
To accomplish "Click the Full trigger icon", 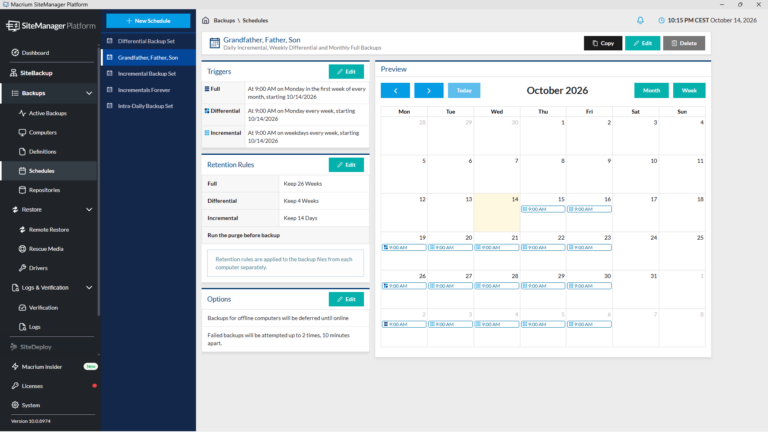I will tap(207, 89).
